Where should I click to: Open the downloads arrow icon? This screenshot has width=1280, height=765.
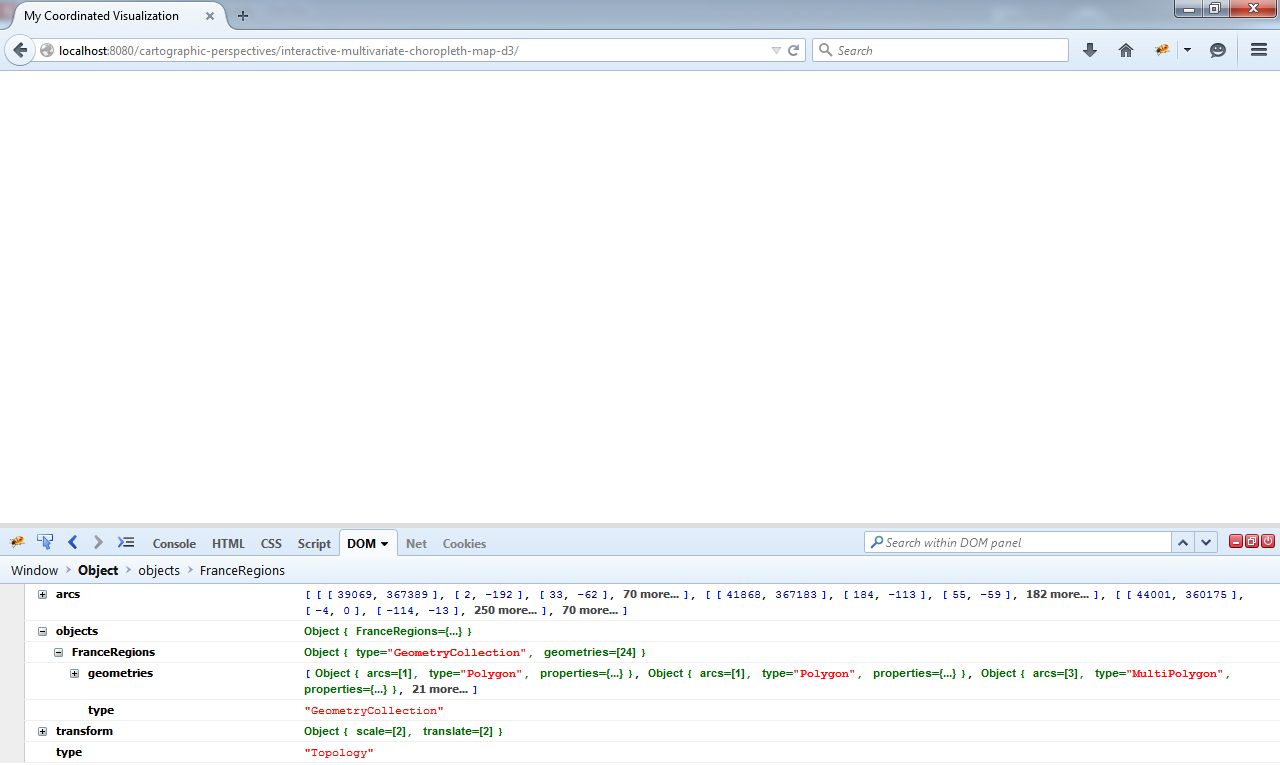click(x=1090, y=50)
